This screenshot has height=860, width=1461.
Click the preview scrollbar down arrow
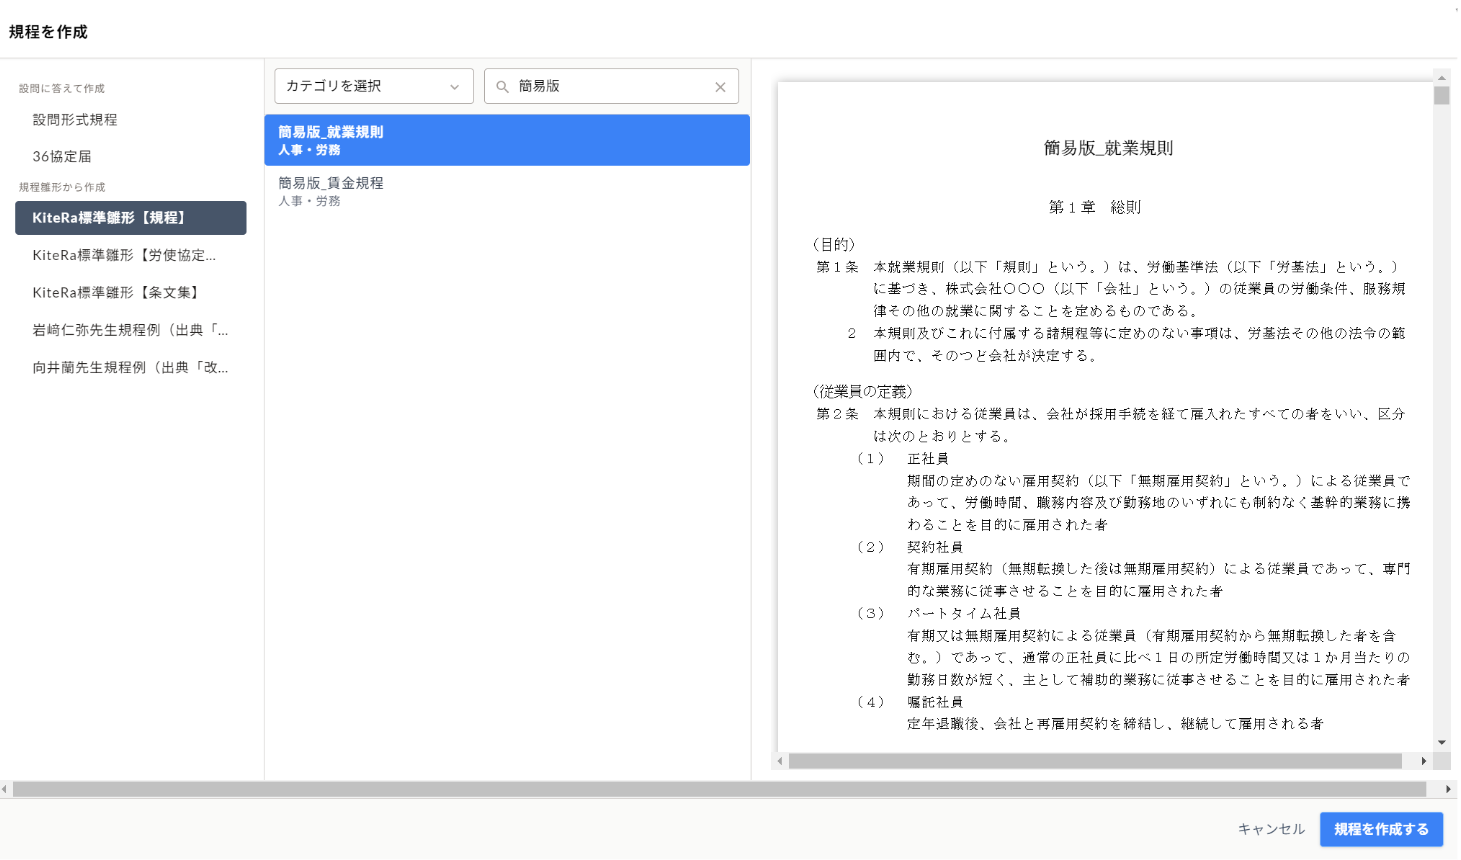tap(1441, 742)
